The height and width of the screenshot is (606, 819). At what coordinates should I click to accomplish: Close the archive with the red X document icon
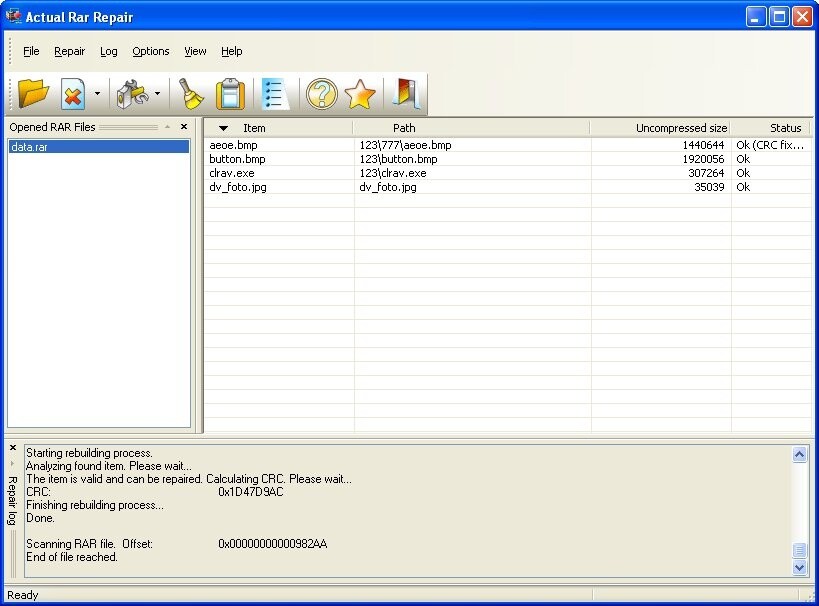70,93
